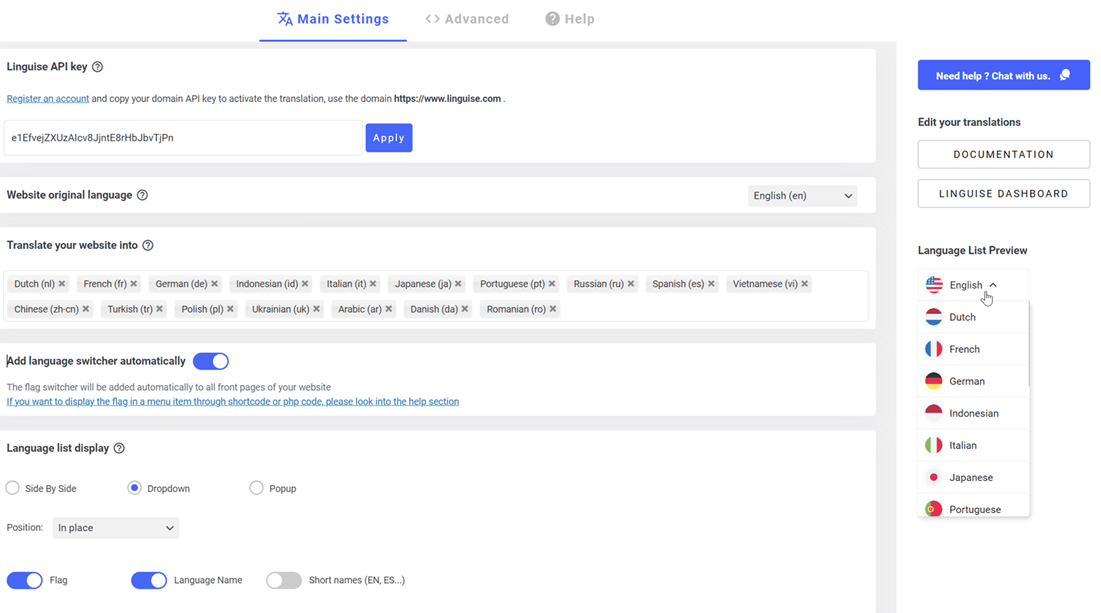Select Side By Side display option
The width and height of the screenshot is (1101, 613).
[x=13, y=488]
